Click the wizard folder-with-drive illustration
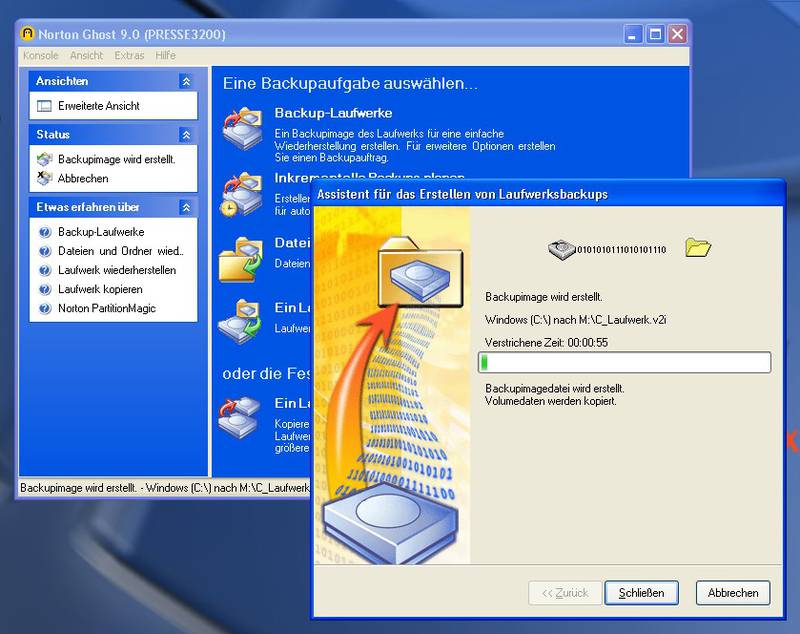 pyautogui.click(x=420, y=273)
